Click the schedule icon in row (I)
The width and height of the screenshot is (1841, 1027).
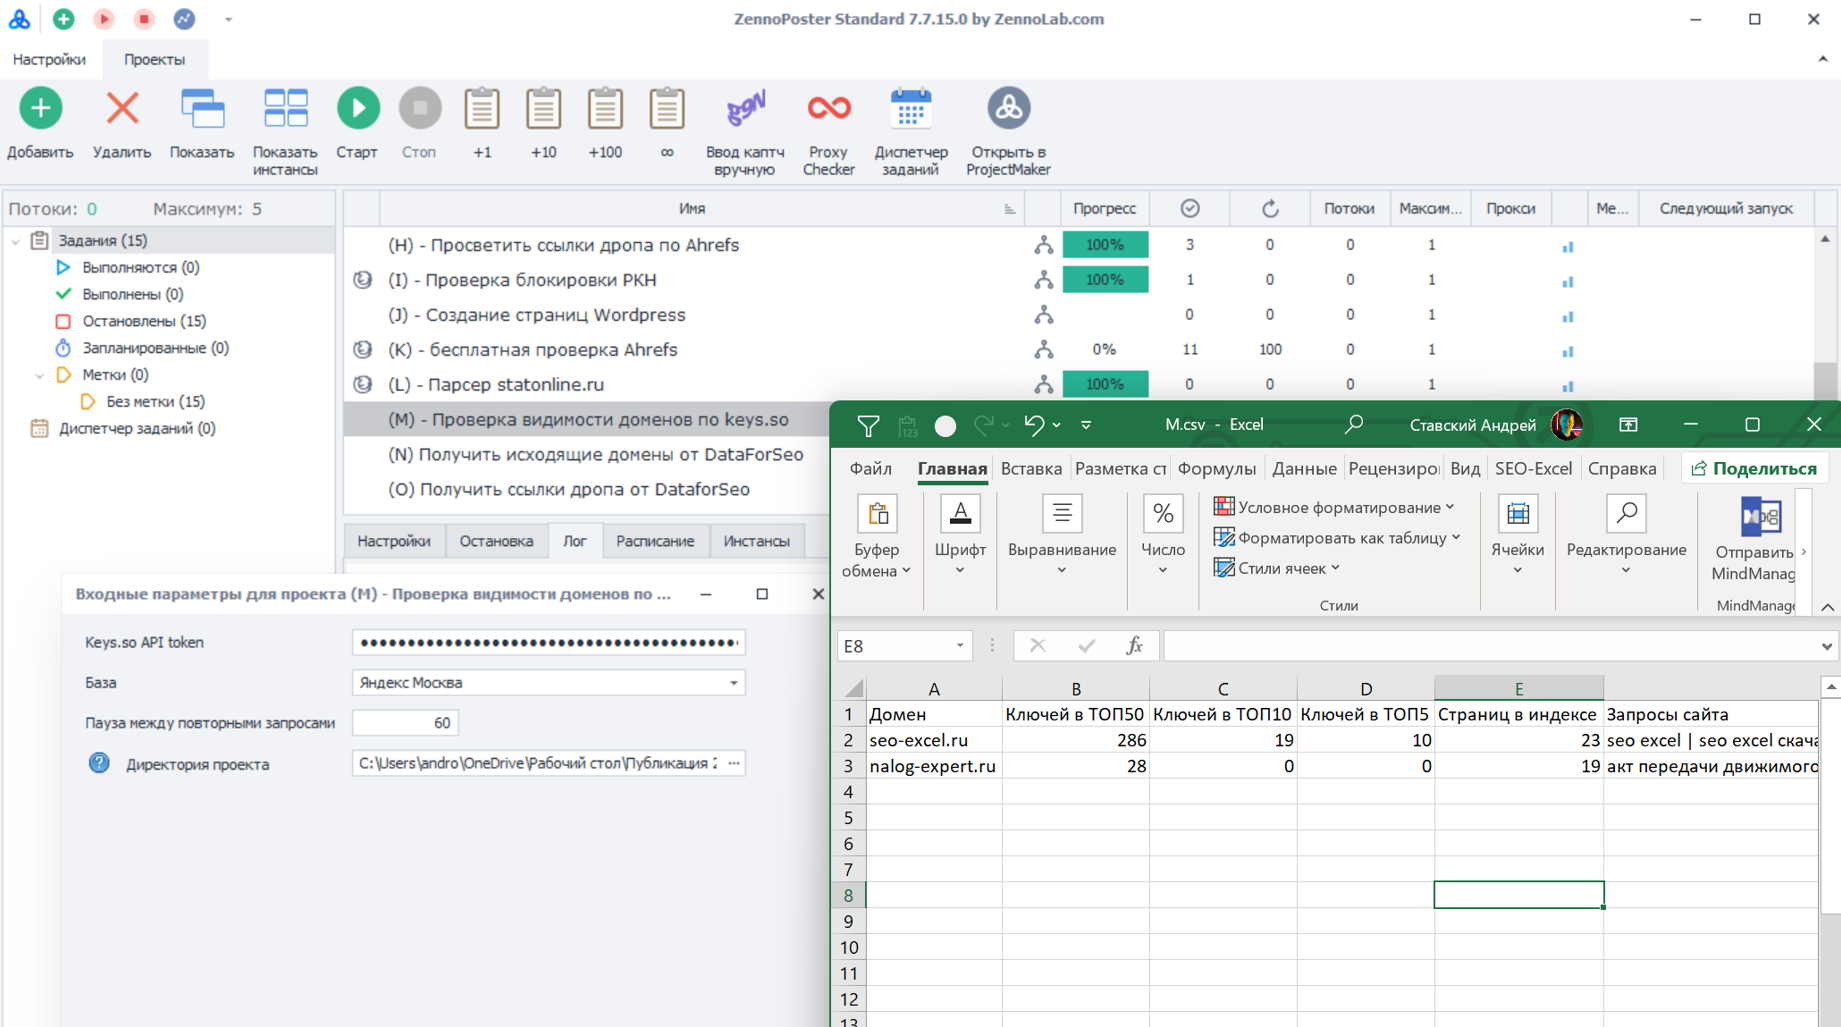[x=363, y=280]
